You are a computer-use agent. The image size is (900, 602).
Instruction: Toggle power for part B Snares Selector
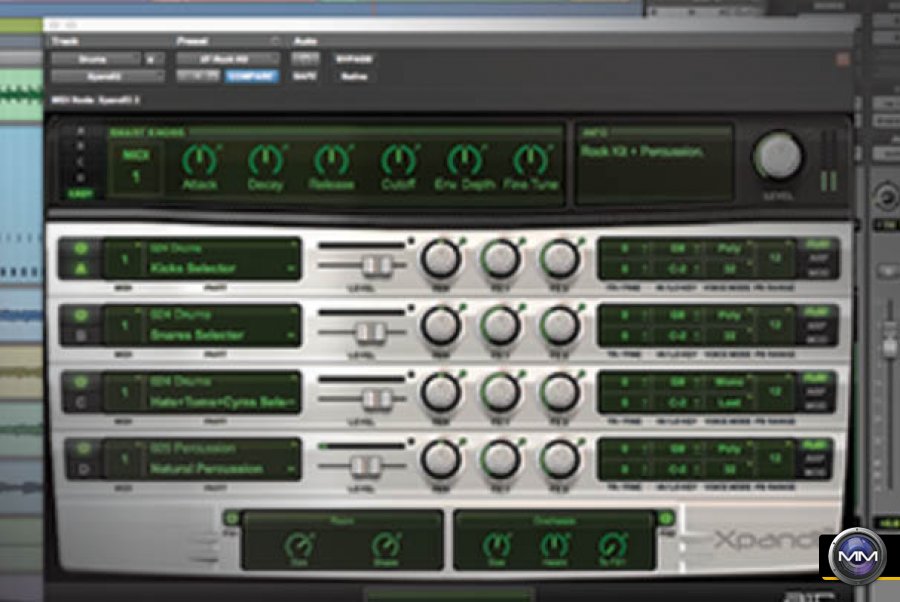(81, 315)
